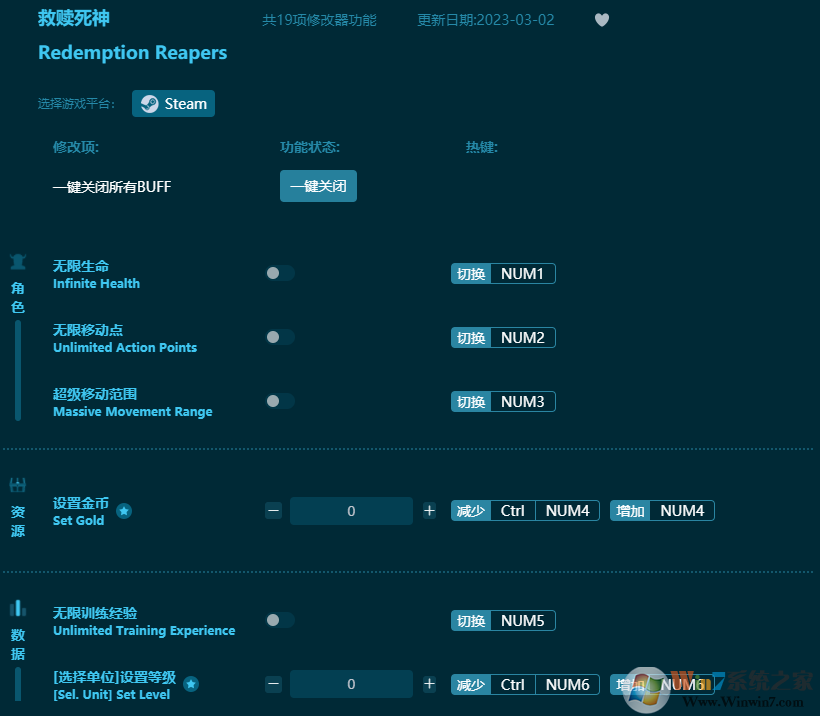Click the Massive Movement Range label
820x716 pixels.
pos(133,412)
